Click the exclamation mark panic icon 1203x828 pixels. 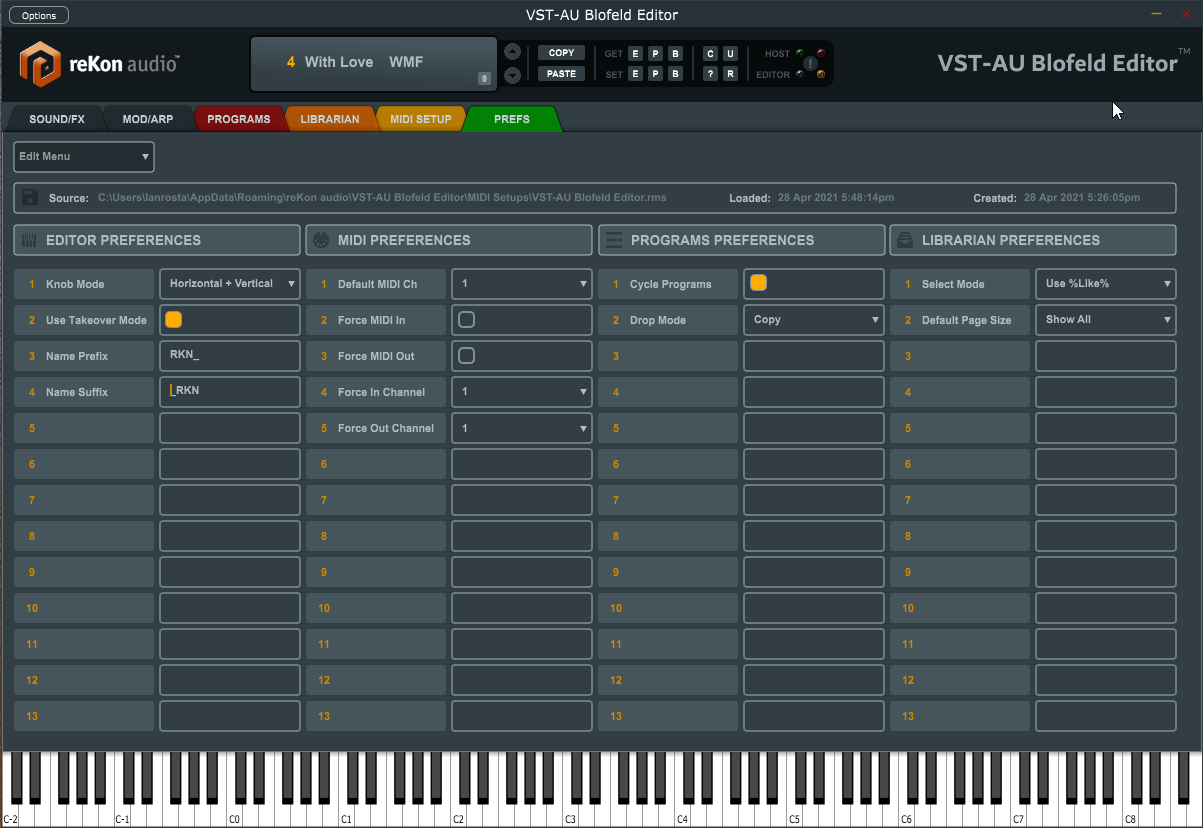(x=811, y=64)
